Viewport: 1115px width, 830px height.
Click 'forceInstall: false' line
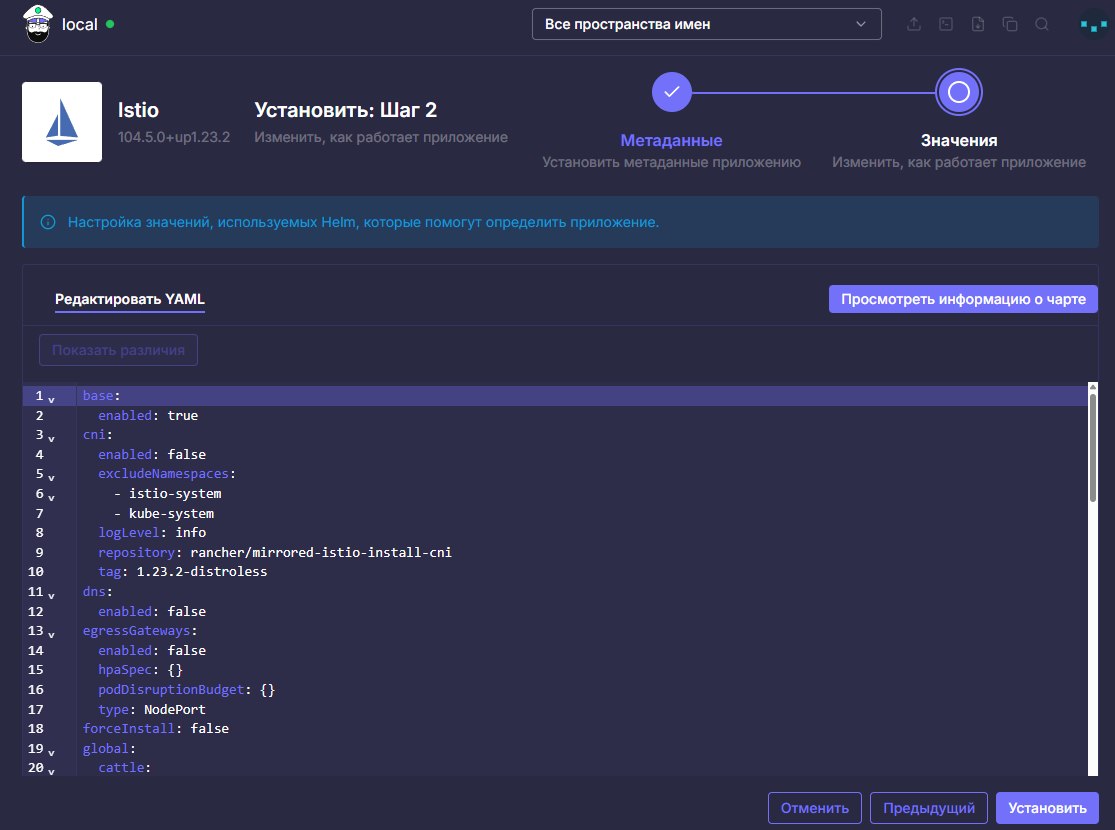click(156, 729)
